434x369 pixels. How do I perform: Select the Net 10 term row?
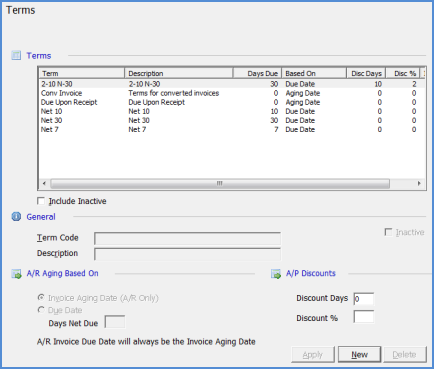[232, 111]
